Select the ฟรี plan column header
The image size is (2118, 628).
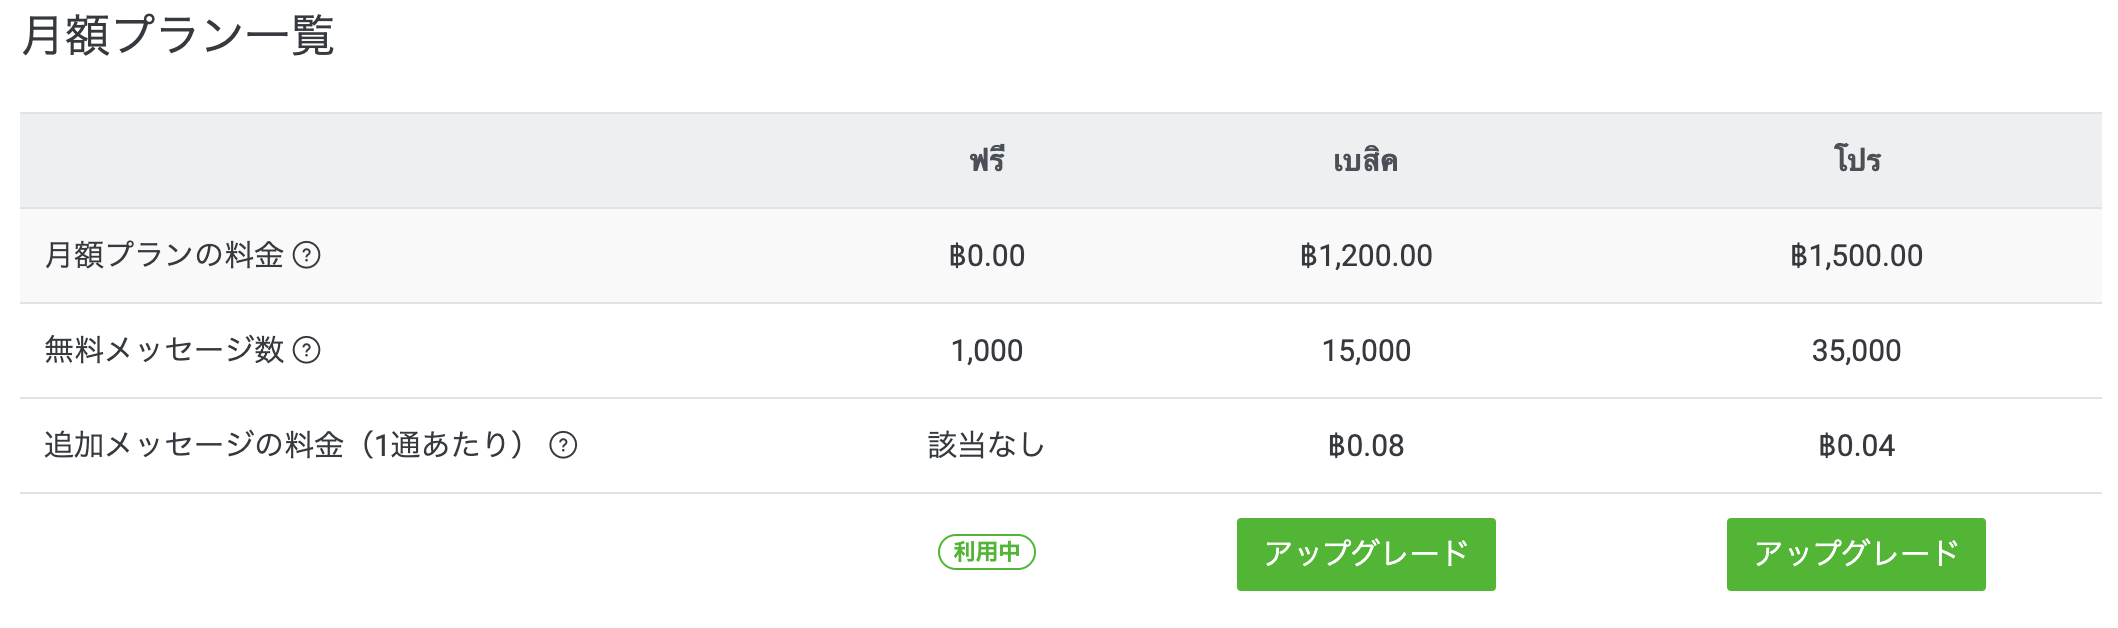click(x=987, y=160)
